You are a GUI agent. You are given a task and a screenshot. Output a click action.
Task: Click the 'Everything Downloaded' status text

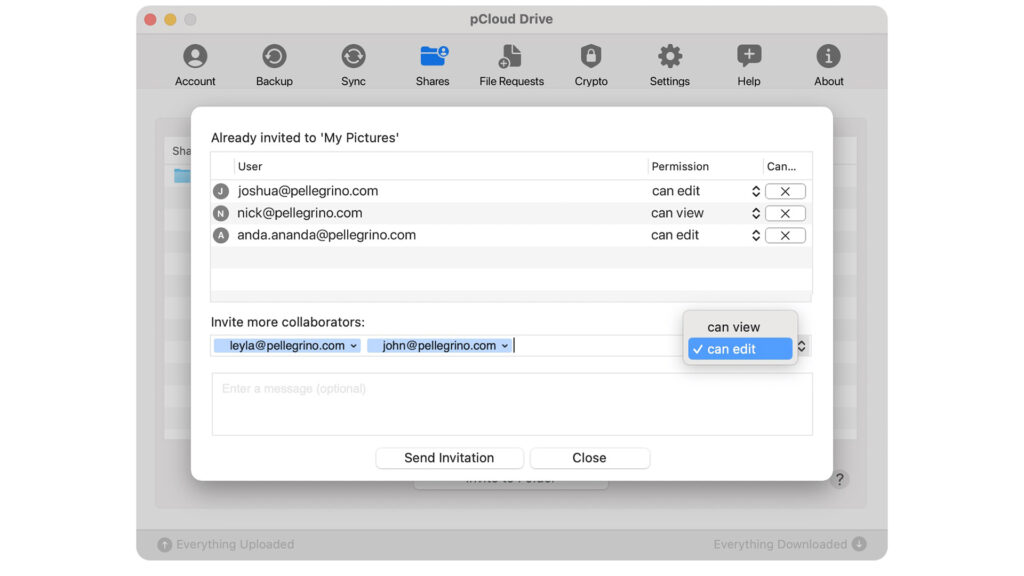point(780,544)
